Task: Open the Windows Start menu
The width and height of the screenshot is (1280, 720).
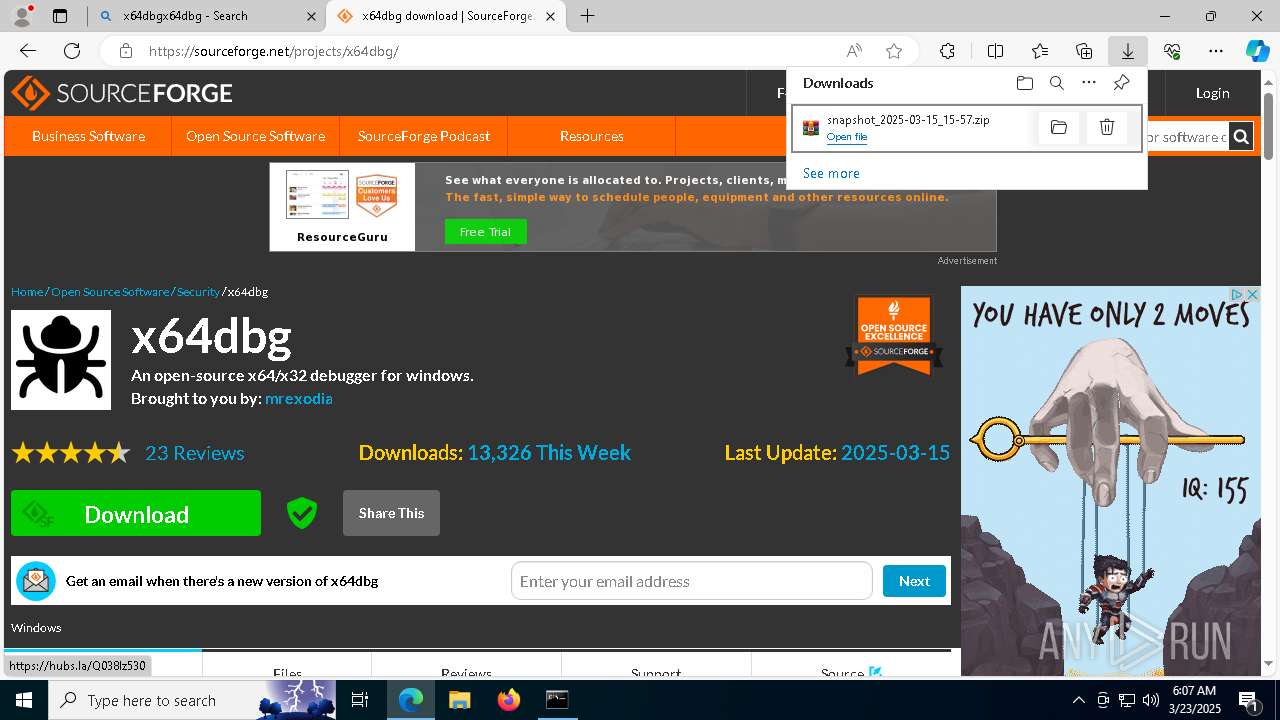Action: [23, 700]
